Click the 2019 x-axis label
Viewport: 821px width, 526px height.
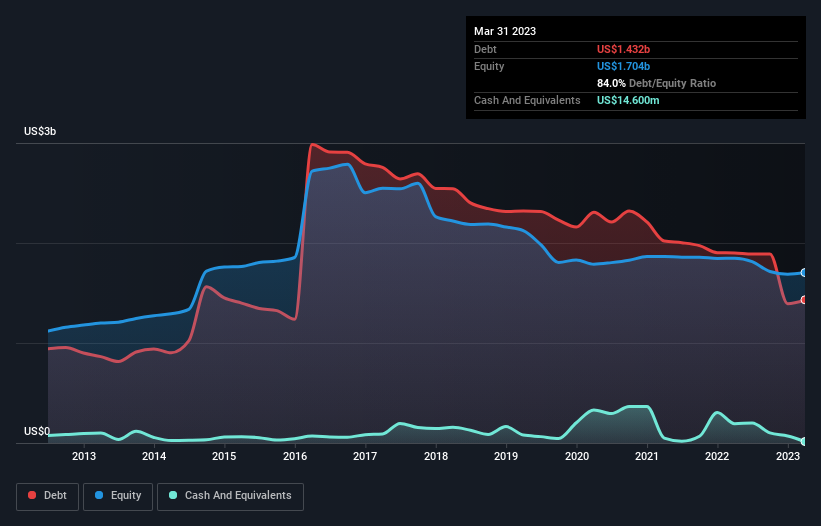pyautogui.click(x=506, y=456)
